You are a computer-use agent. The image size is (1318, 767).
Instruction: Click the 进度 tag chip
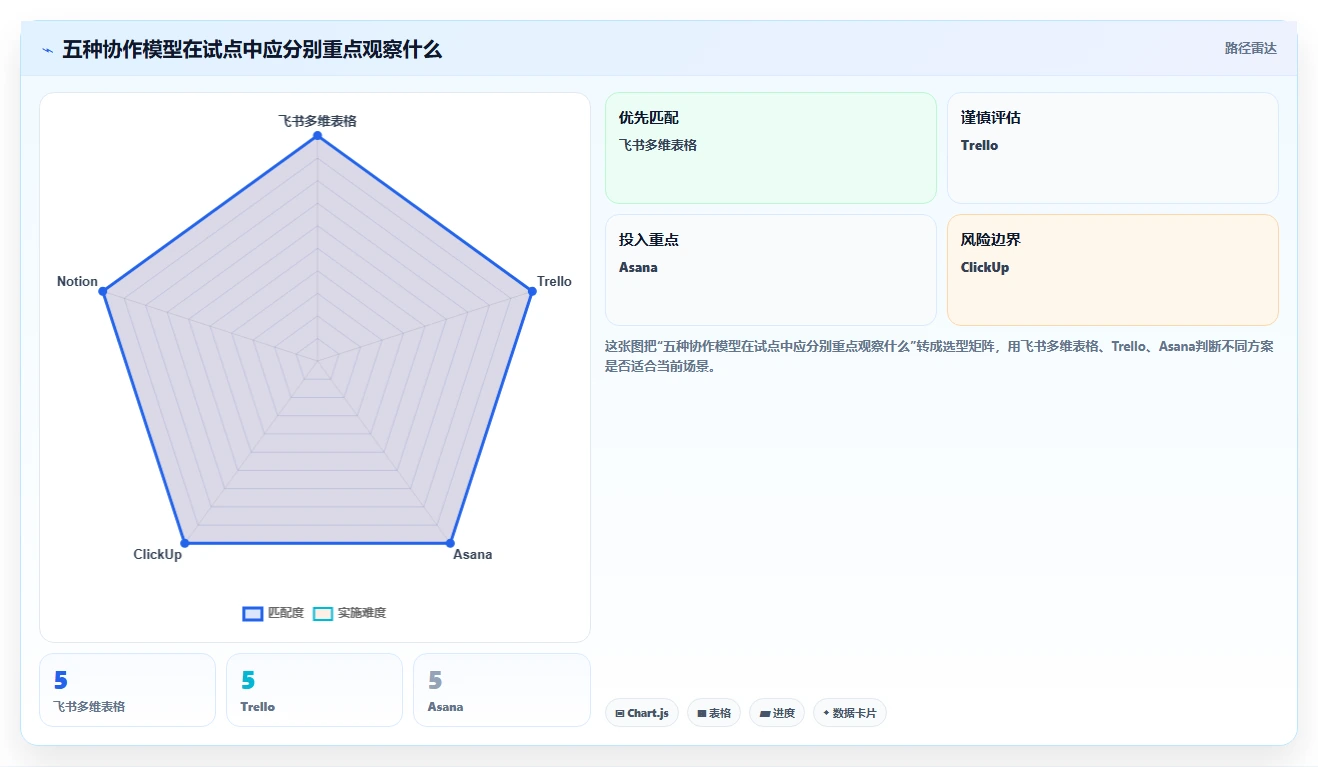tap(777, 713)
